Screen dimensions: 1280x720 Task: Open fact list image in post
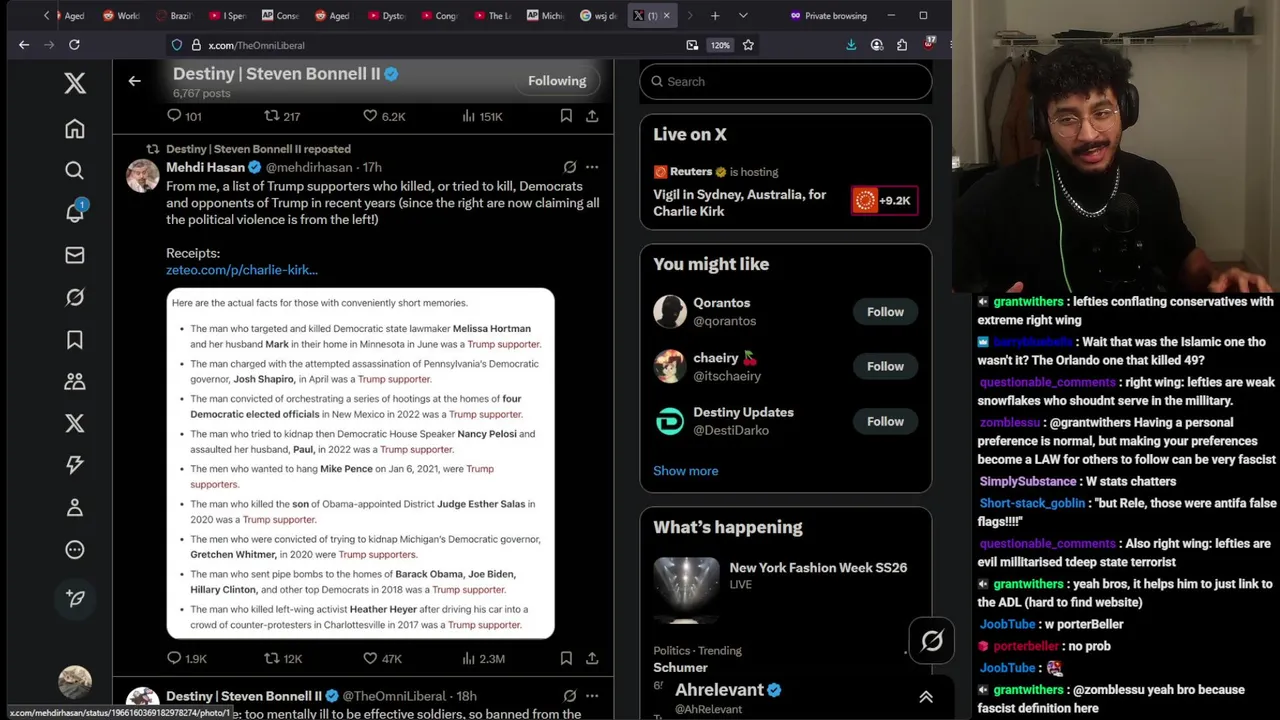click(360, 463)
